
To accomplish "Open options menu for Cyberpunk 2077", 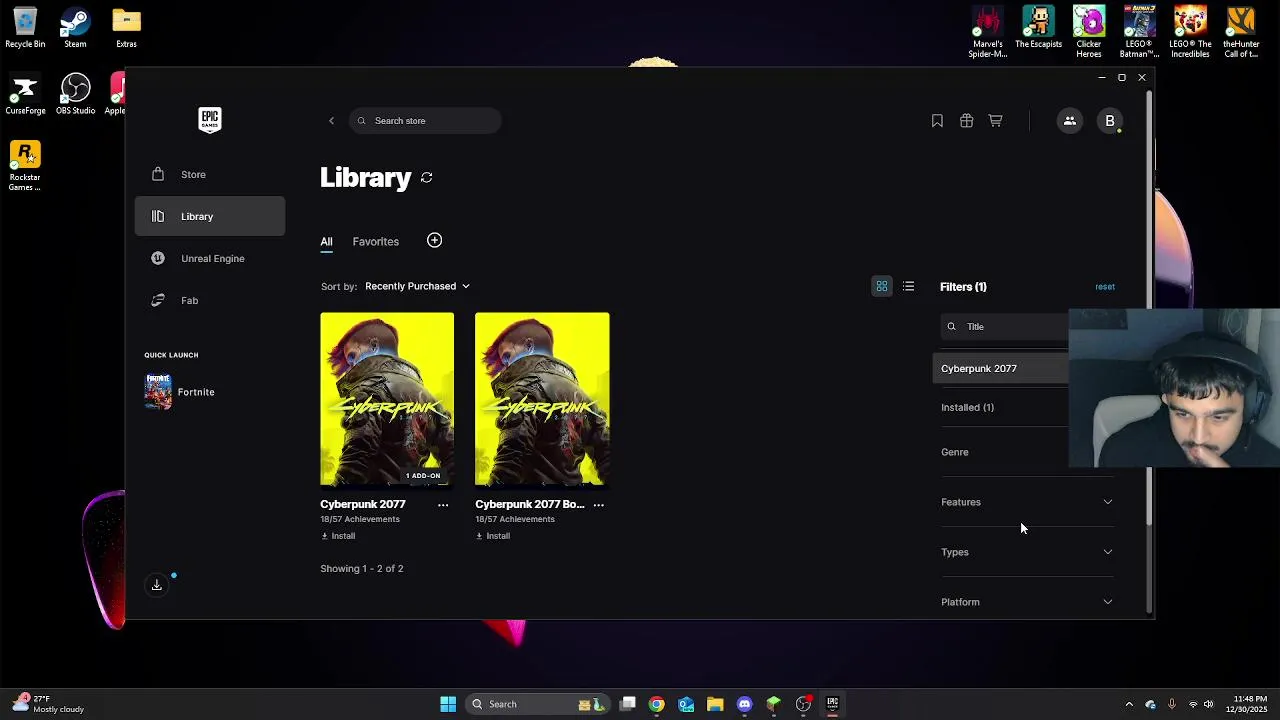I will click(443, 505).
